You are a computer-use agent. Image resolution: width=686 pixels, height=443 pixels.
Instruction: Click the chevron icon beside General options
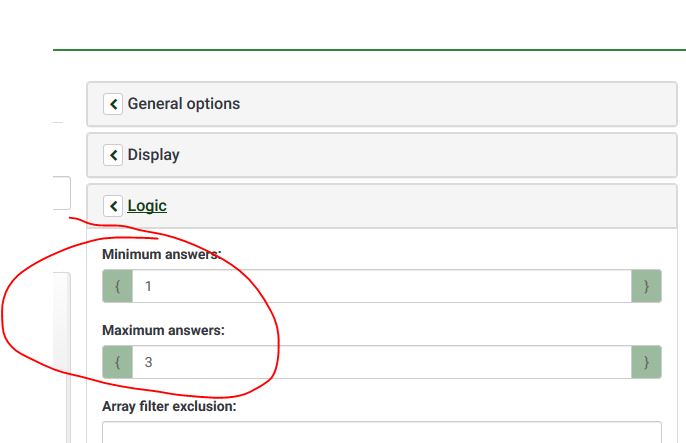(x=113, y=104)
